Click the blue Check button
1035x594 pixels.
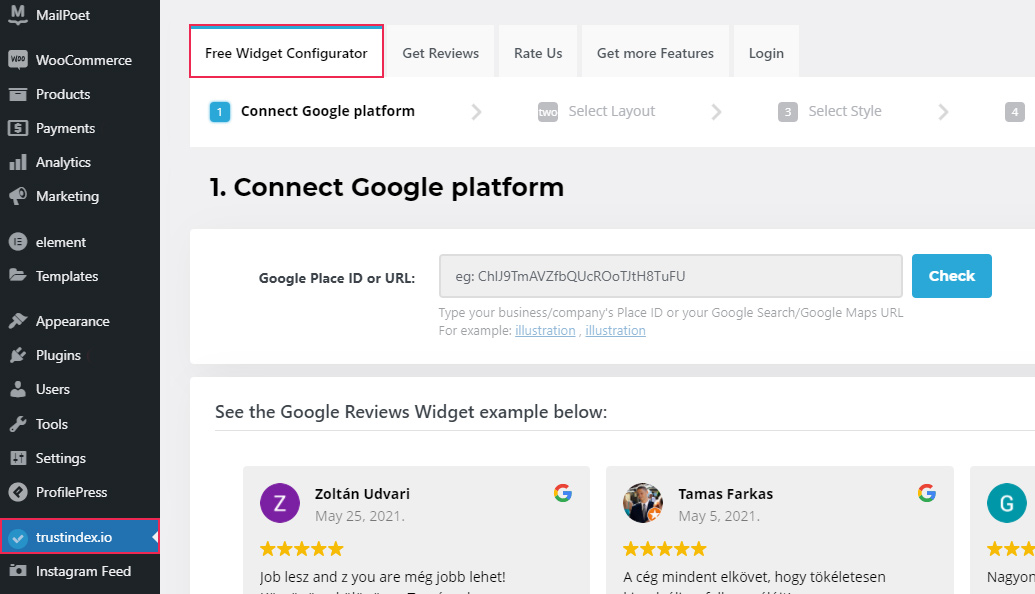[952, 276]
